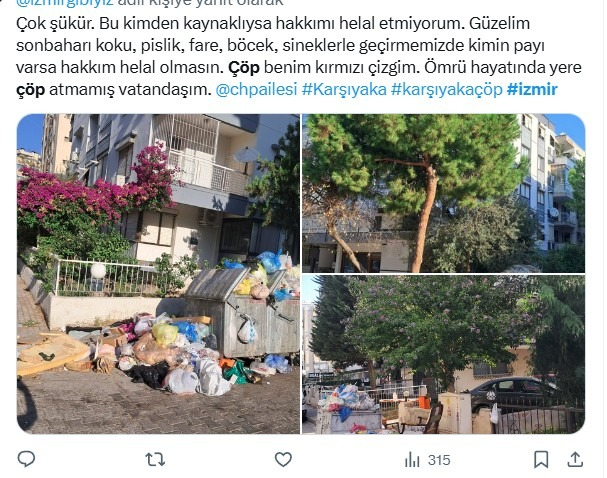Open the #karşıyakaçöp hashtag

tap(446, 89)
